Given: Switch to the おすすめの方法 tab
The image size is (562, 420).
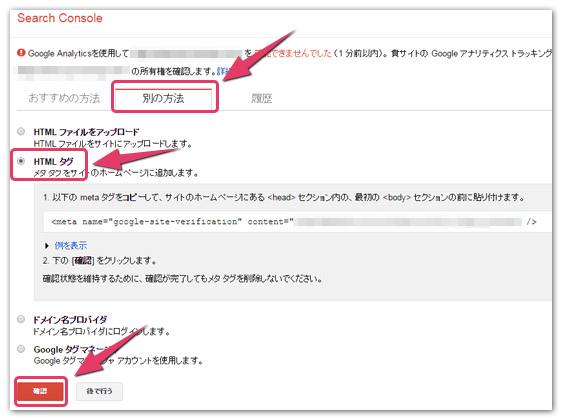Looking at the screenshot, I should (x=64, y=98).
